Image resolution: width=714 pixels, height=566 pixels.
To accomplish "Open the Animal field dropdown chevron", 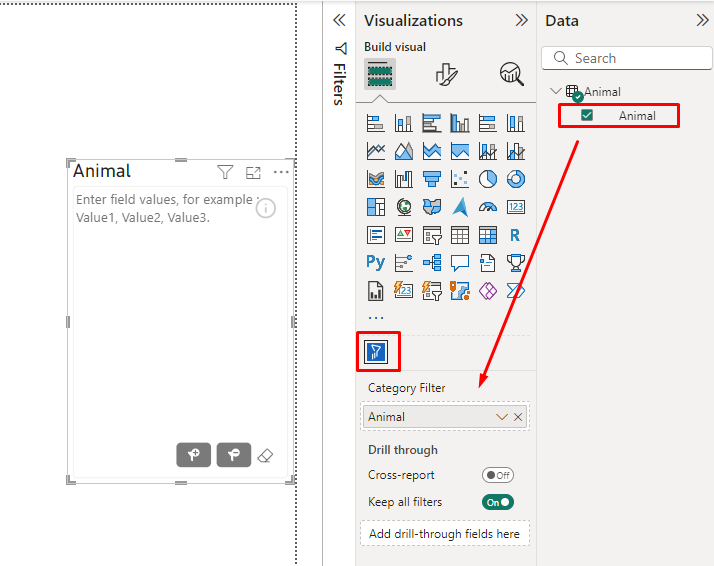I will click(x=502, y=417).
